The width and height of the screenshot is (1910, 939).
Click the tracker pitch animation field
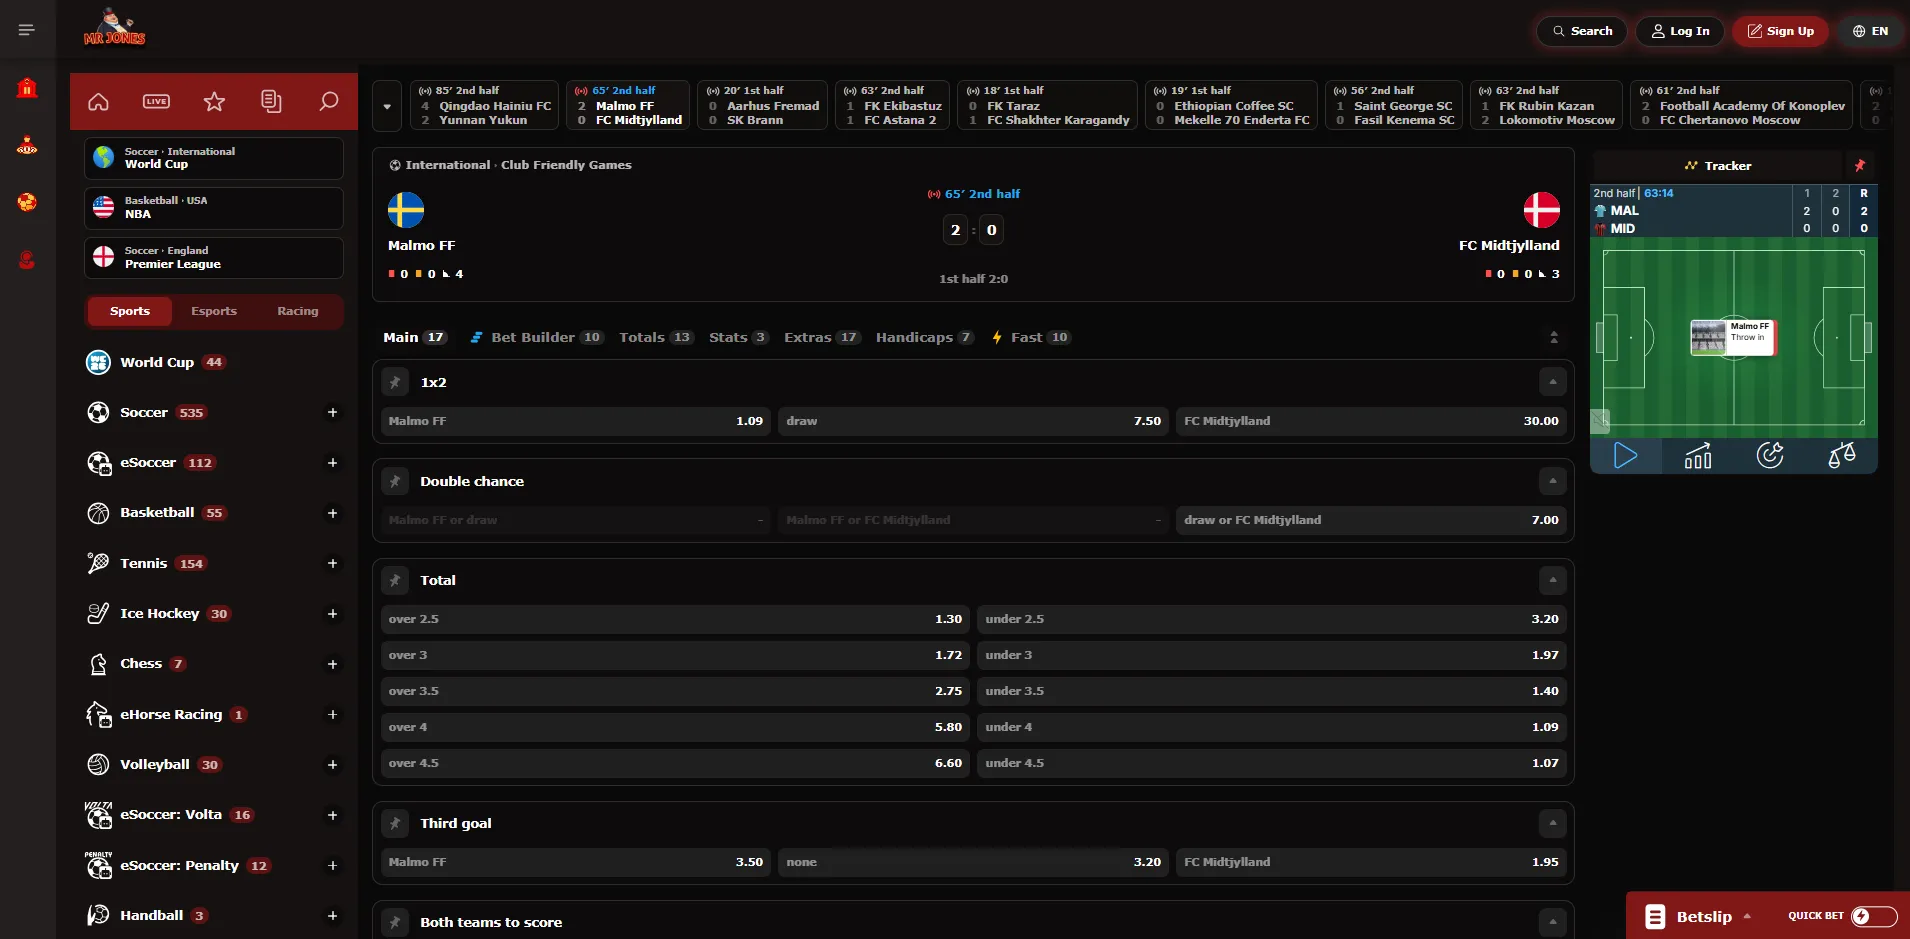pyautogui.click(x=1734, y=337)
